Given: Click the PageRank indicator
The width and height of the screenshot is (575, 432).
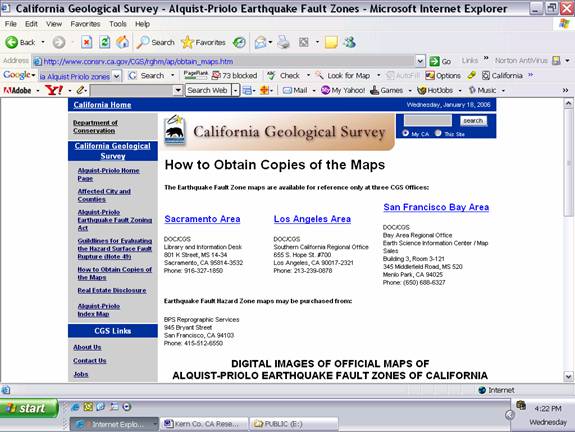Looking at the screenshot, I should pos(195,75).
